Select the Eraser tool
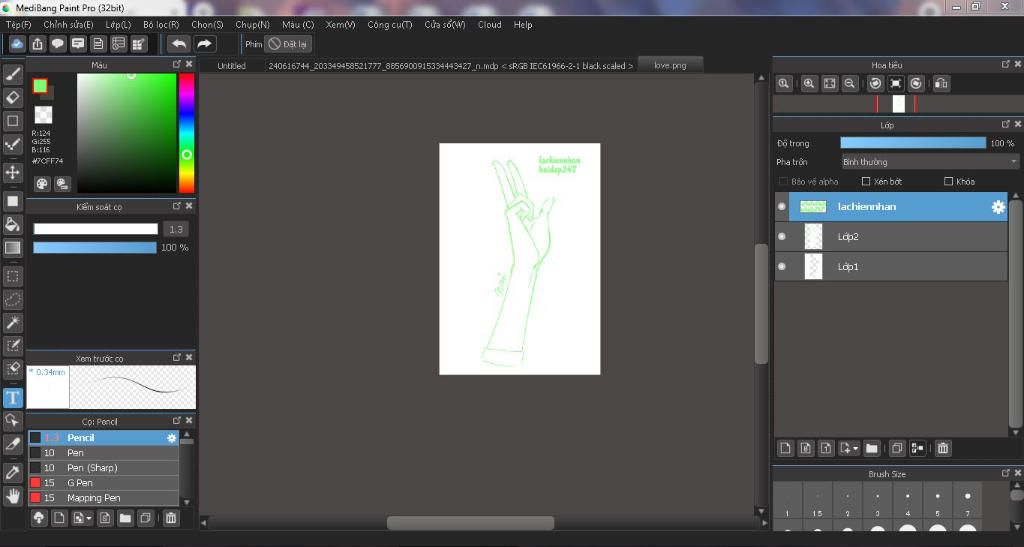The image size is (1024, 547). pos(12,97)
